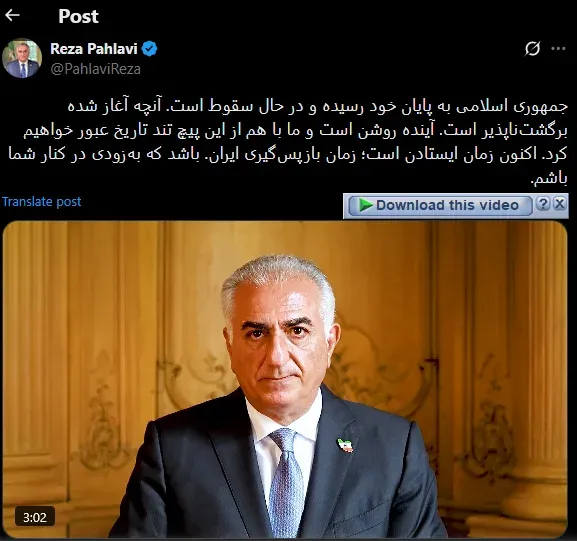Click the 3:02 duration badge
This screenshot has width=577, height=541.
(35, 517)
